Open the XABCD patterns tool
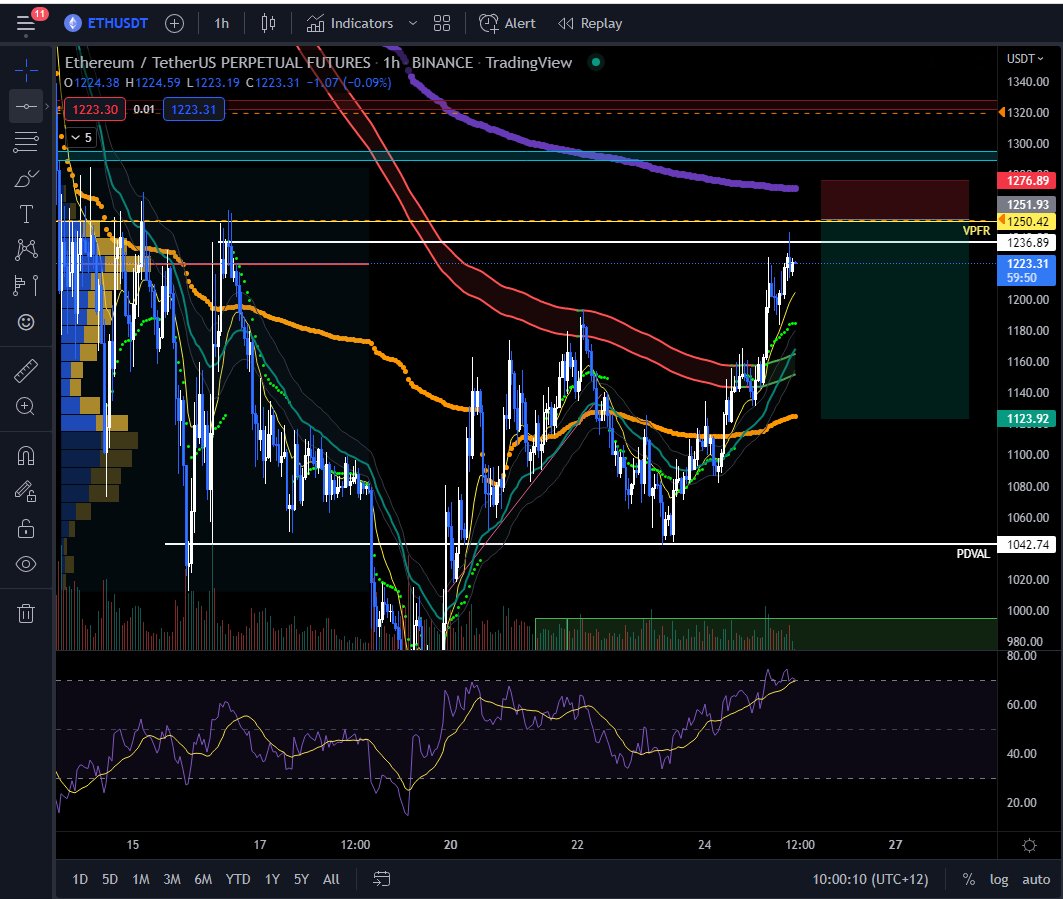The height and width of the screenshot is (899, 1063). (26, 249)
